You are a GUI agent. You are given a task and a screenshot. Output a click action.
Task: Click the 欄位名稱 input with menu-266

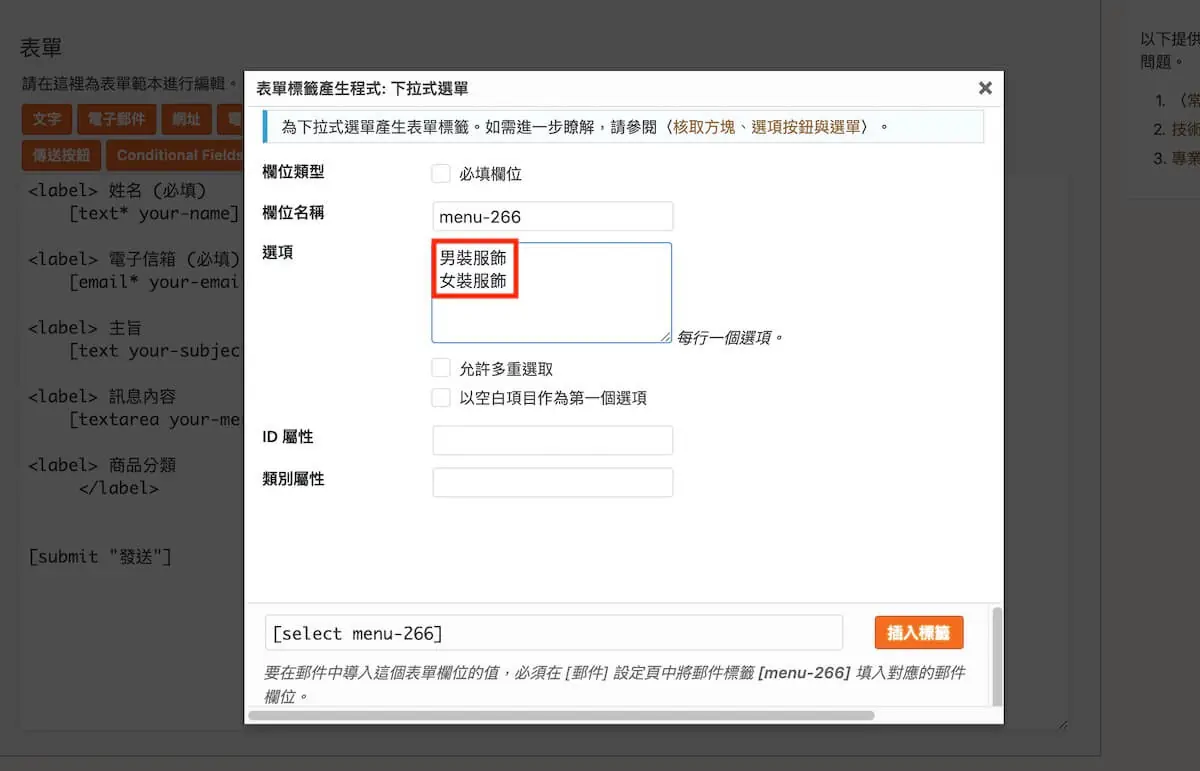pyautogui.click(x=553, y=216)
